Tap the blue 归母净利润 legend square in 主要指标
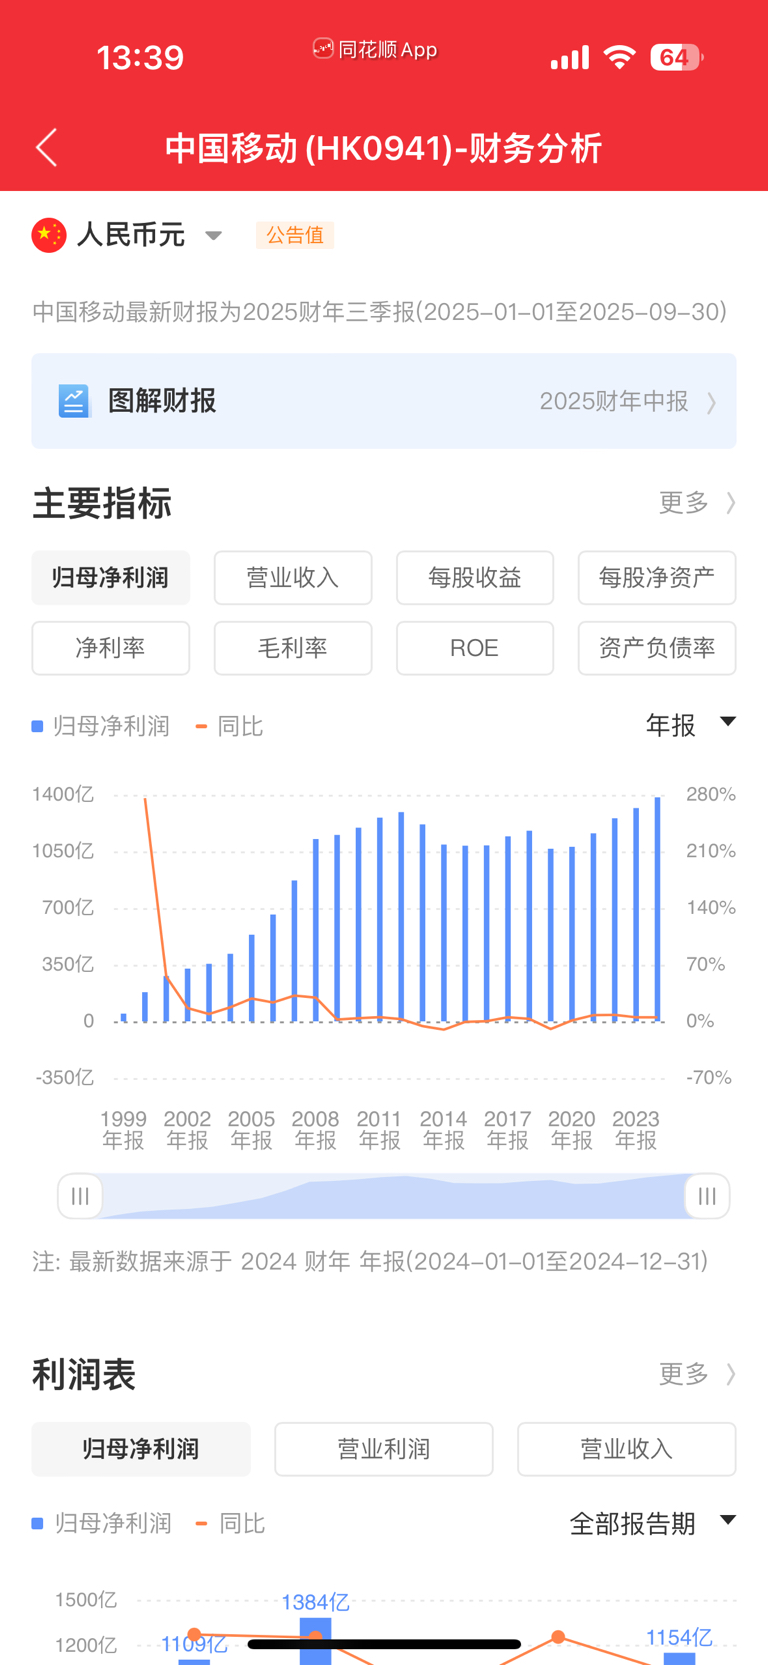The image size is (769, 1665). (x=38, y=726)
